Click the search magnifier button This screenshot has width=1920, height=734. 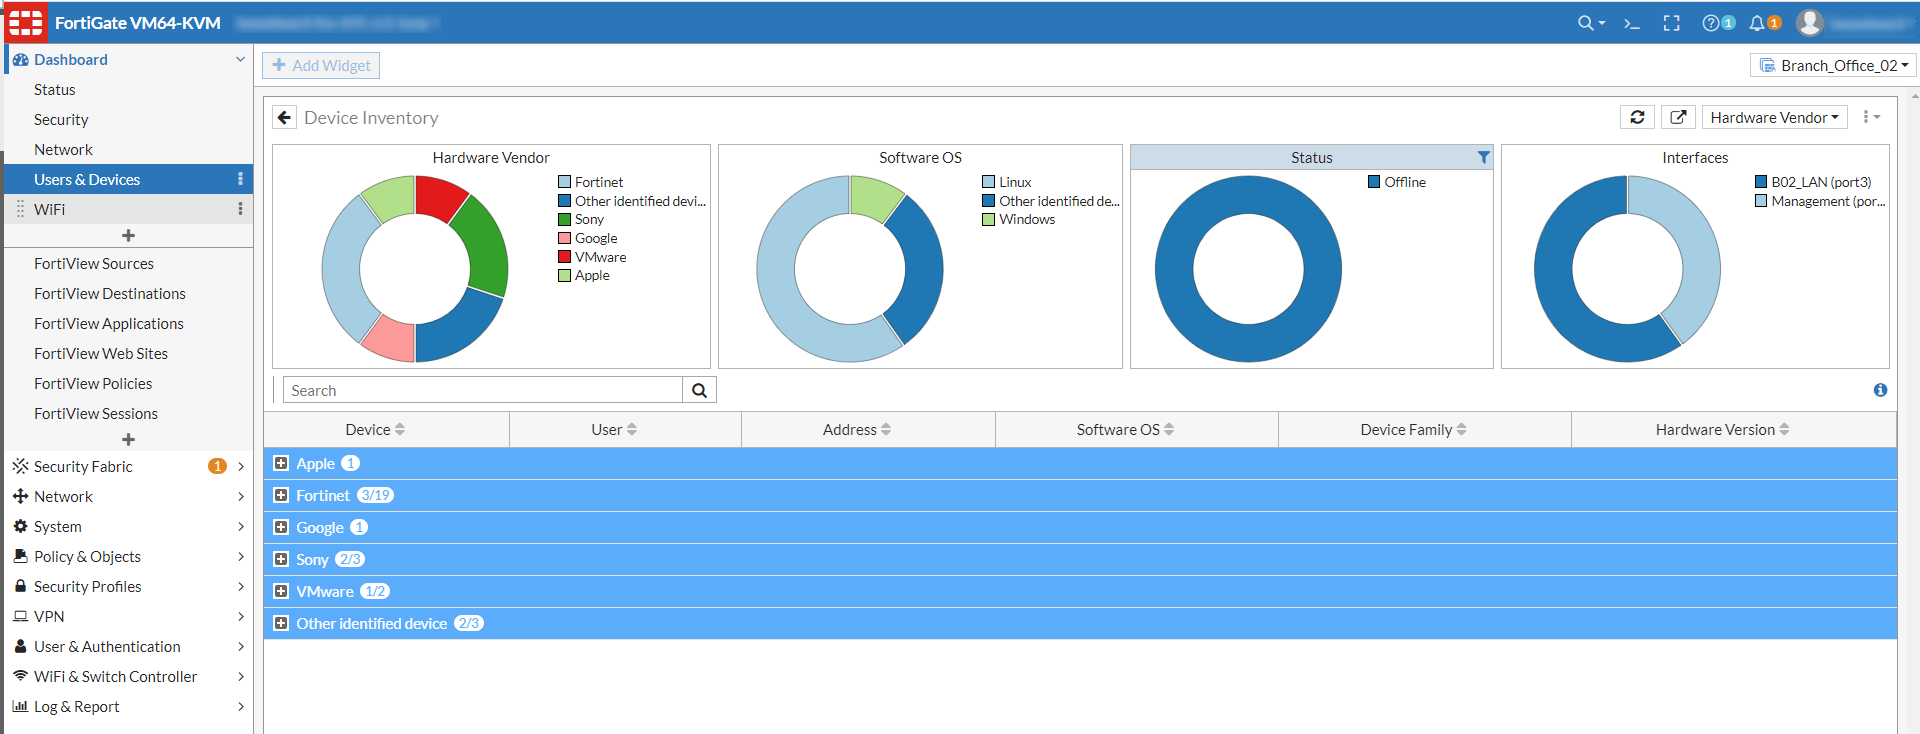click(699, 391)
